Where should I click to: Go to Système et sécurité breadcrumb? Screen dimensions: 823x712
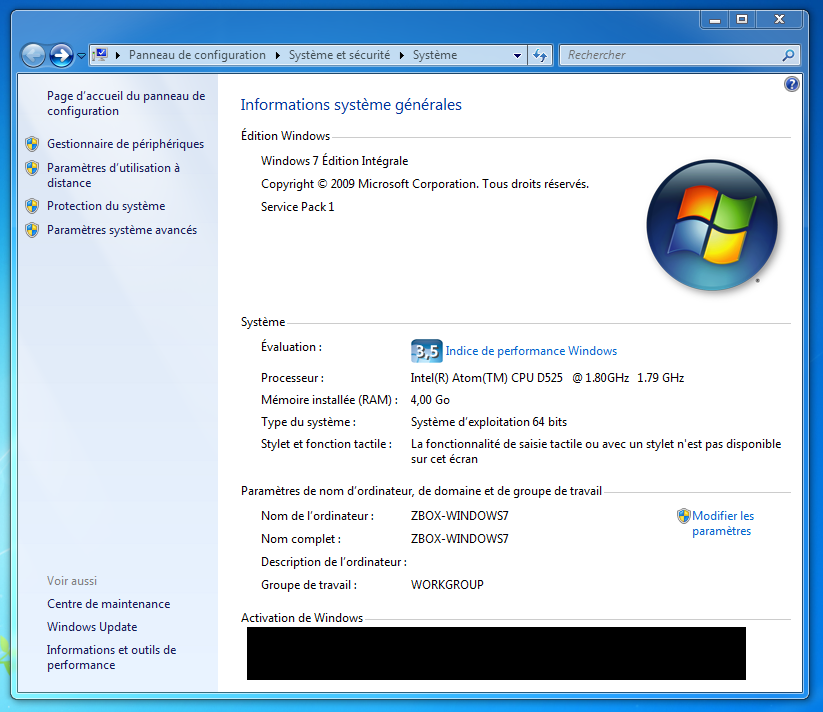click(339, 56)
